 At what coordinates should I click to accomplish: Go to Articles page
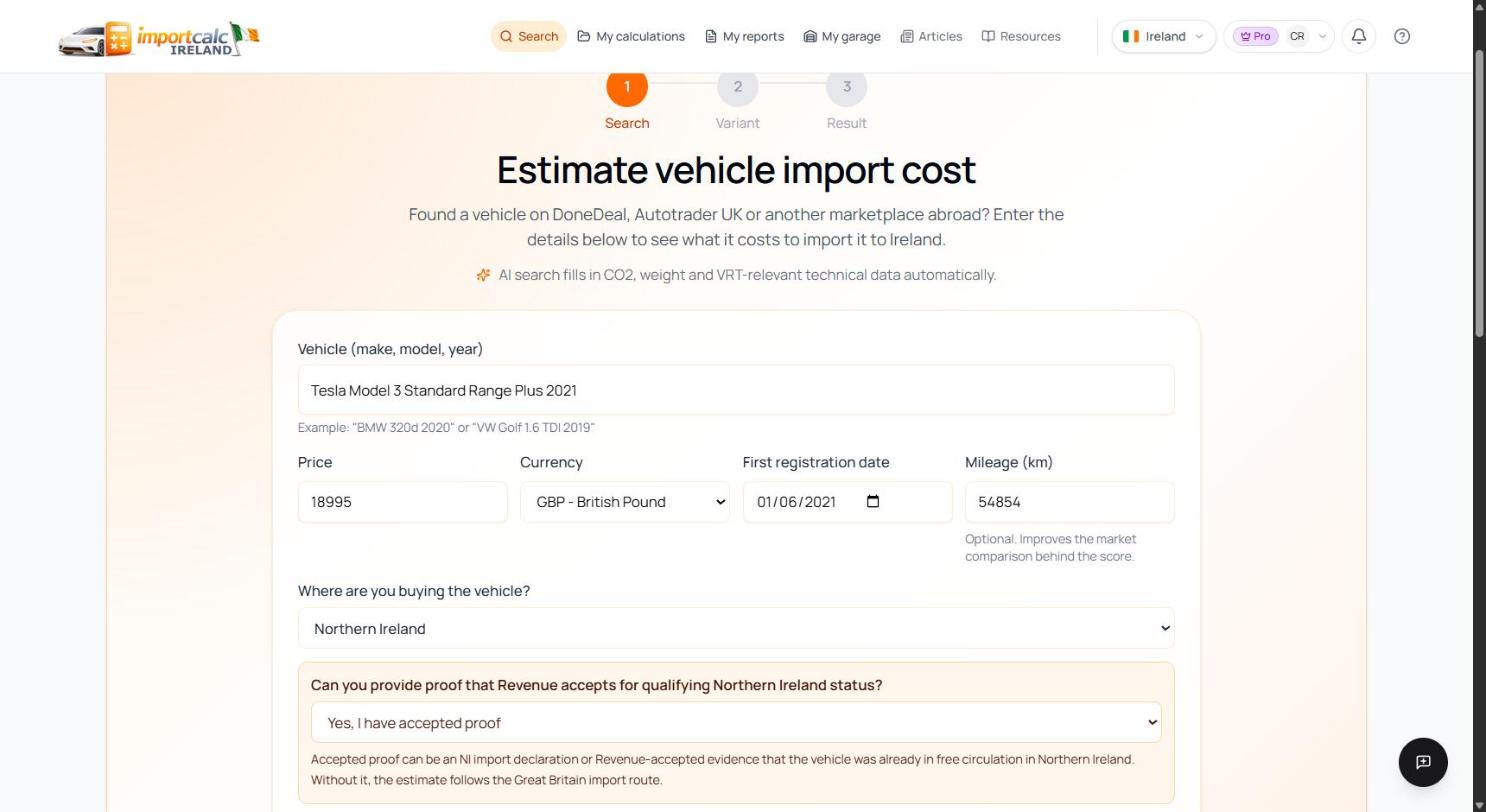click(x=931, y=36)
